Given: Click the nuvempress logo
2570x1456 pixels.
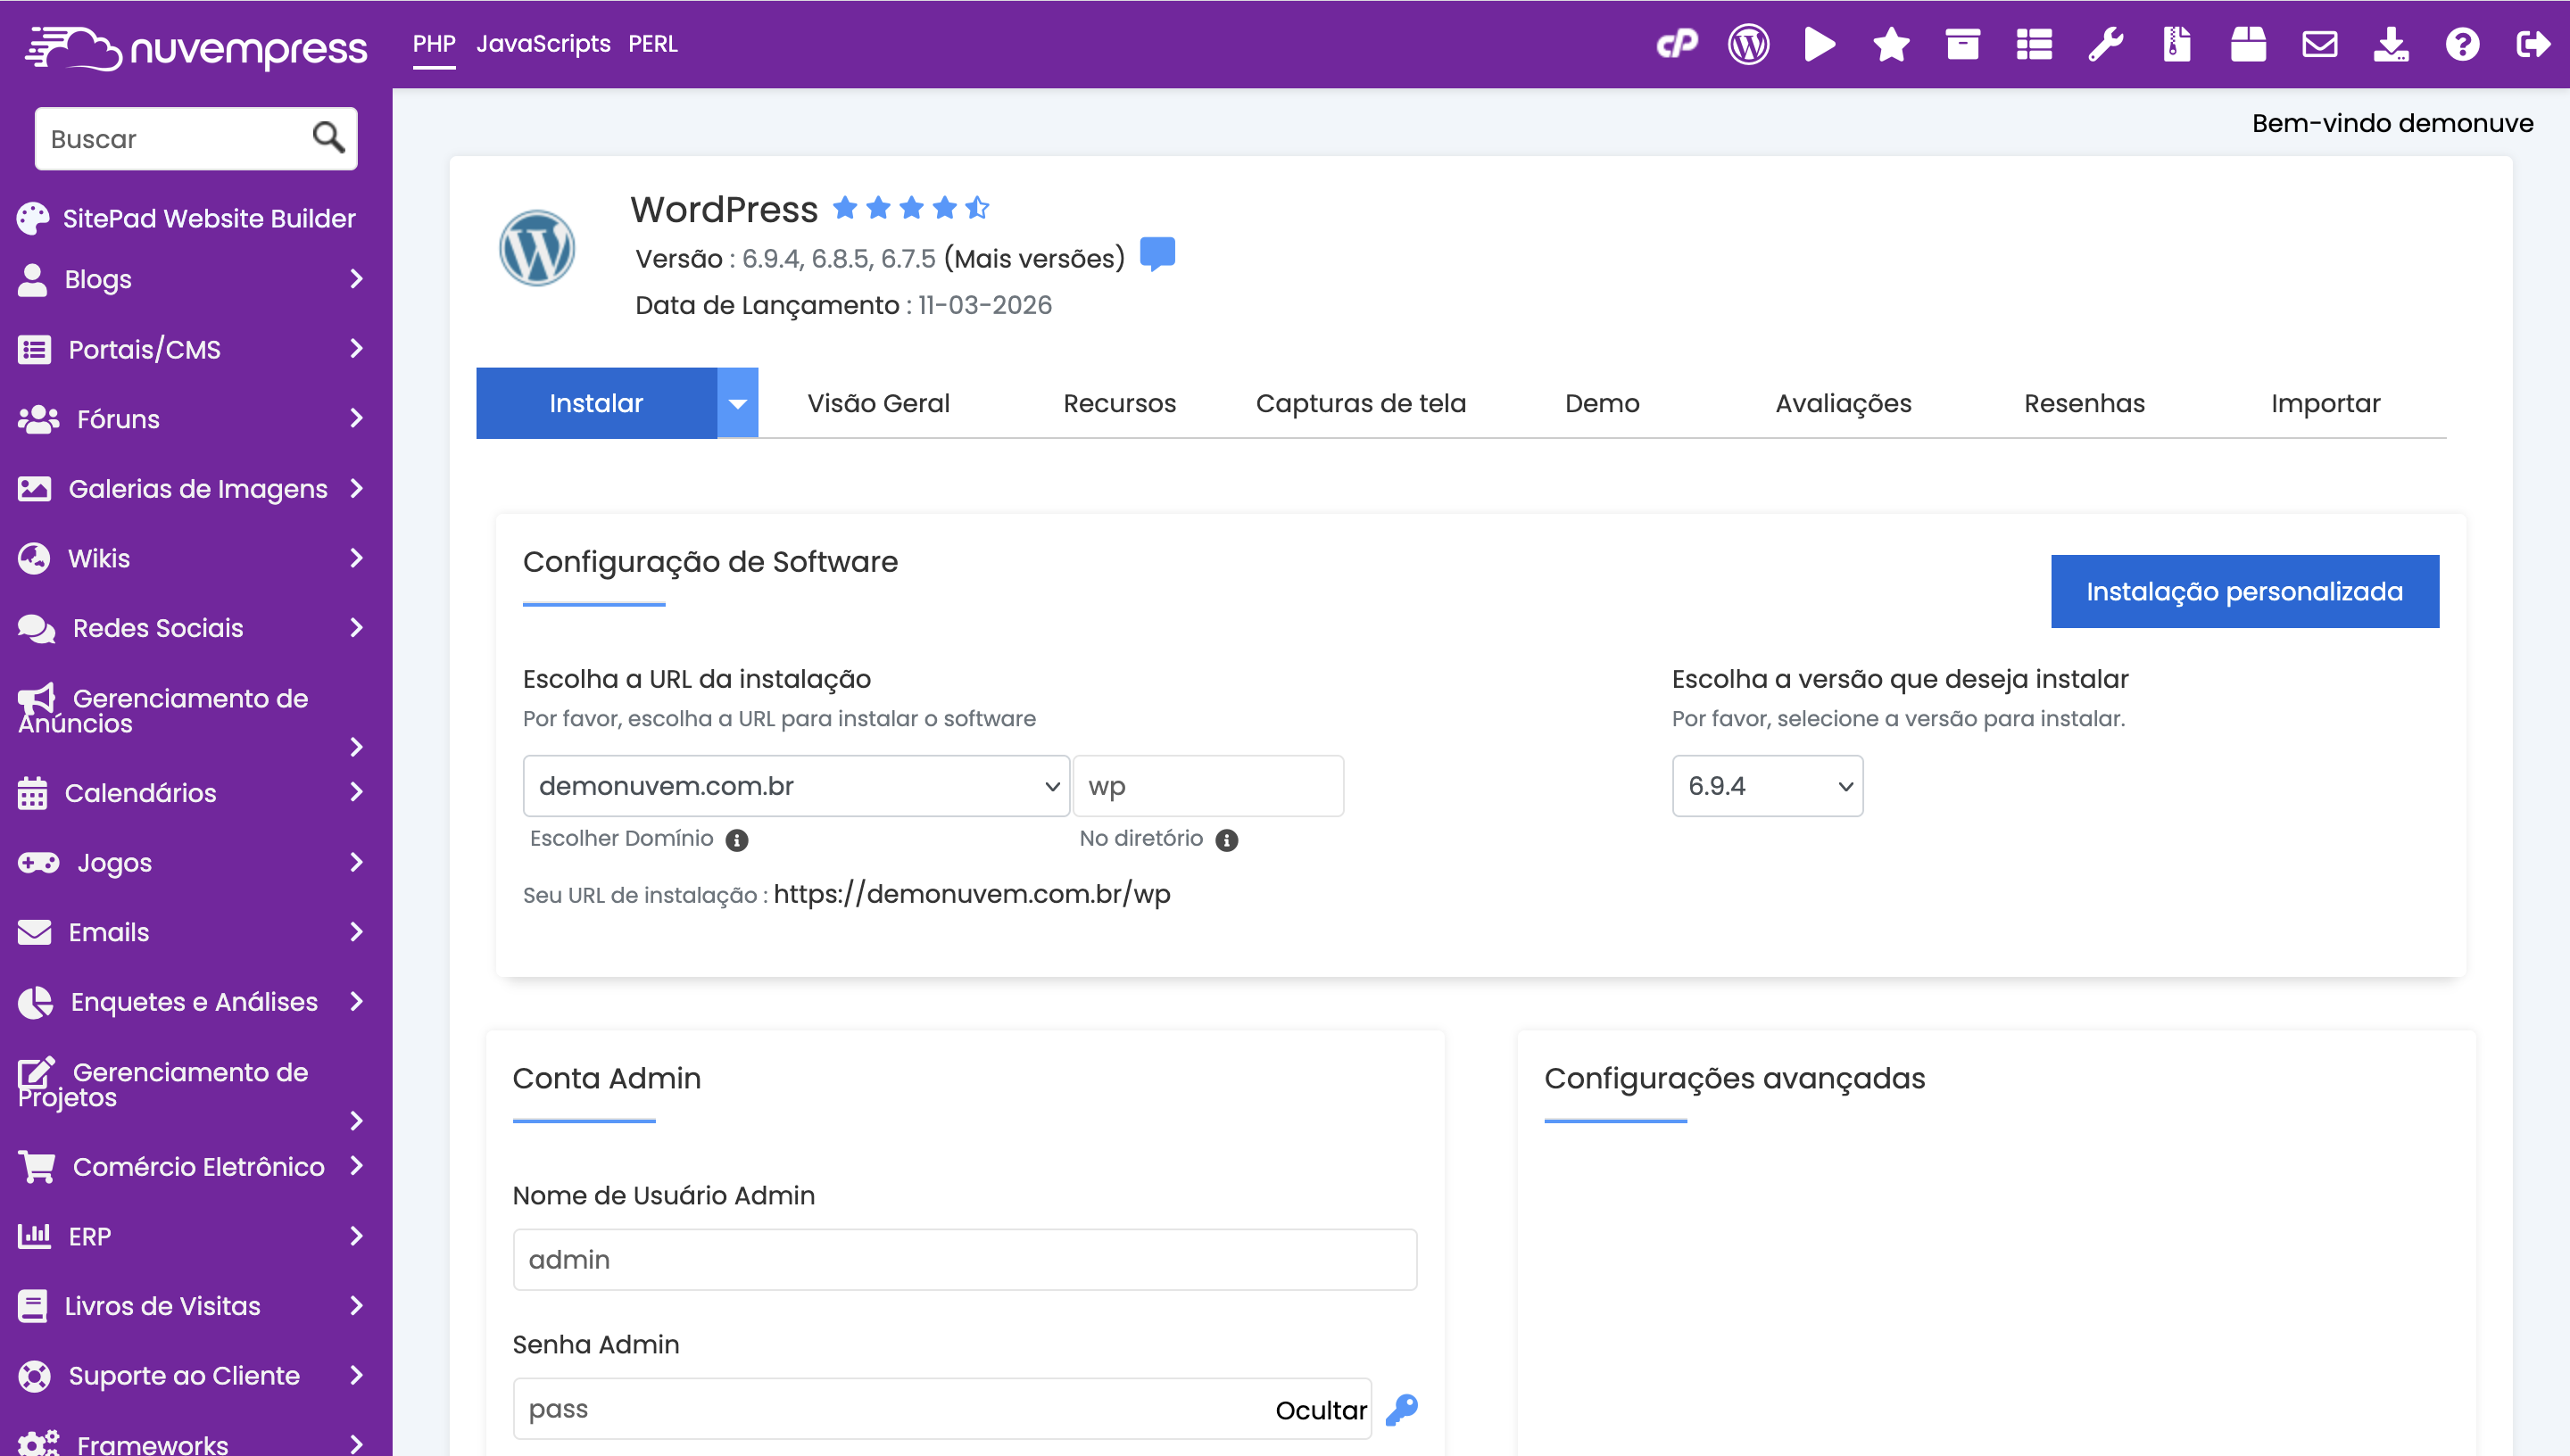Looking at the screenshot, I should pyautogui.click(x=196, y=47).
